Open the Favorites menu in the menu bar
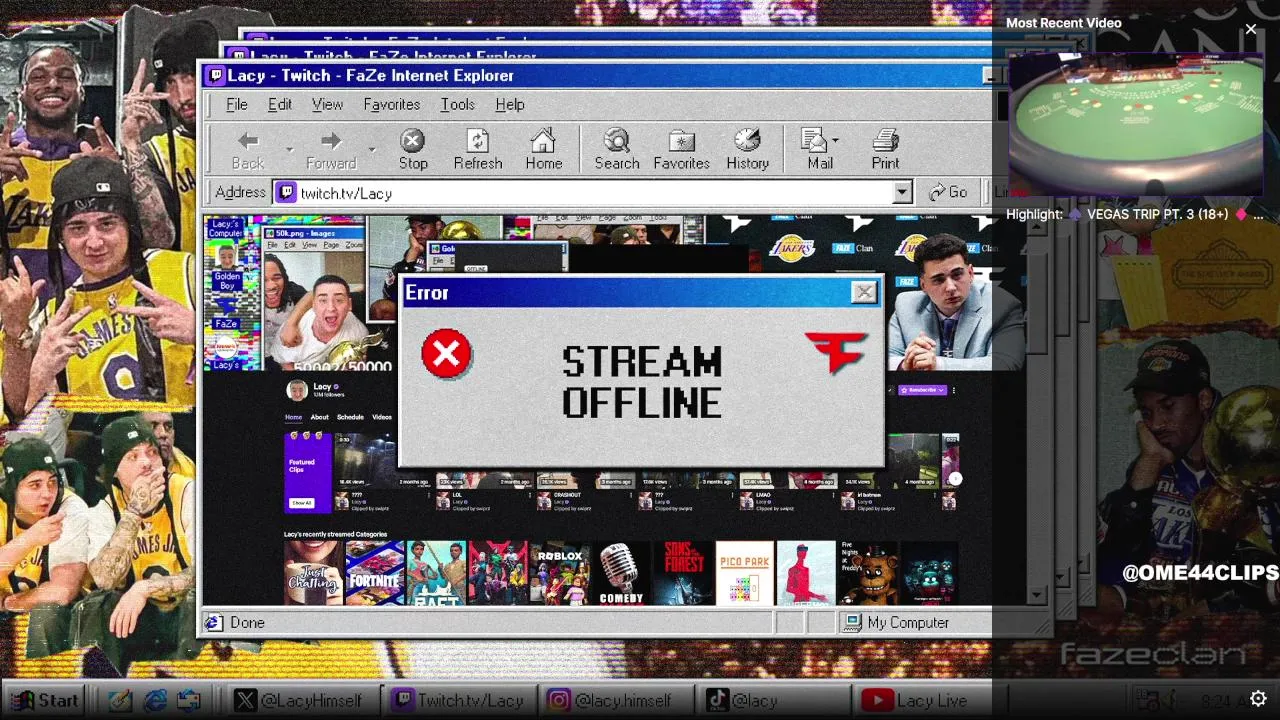 (x=391, y=104)
